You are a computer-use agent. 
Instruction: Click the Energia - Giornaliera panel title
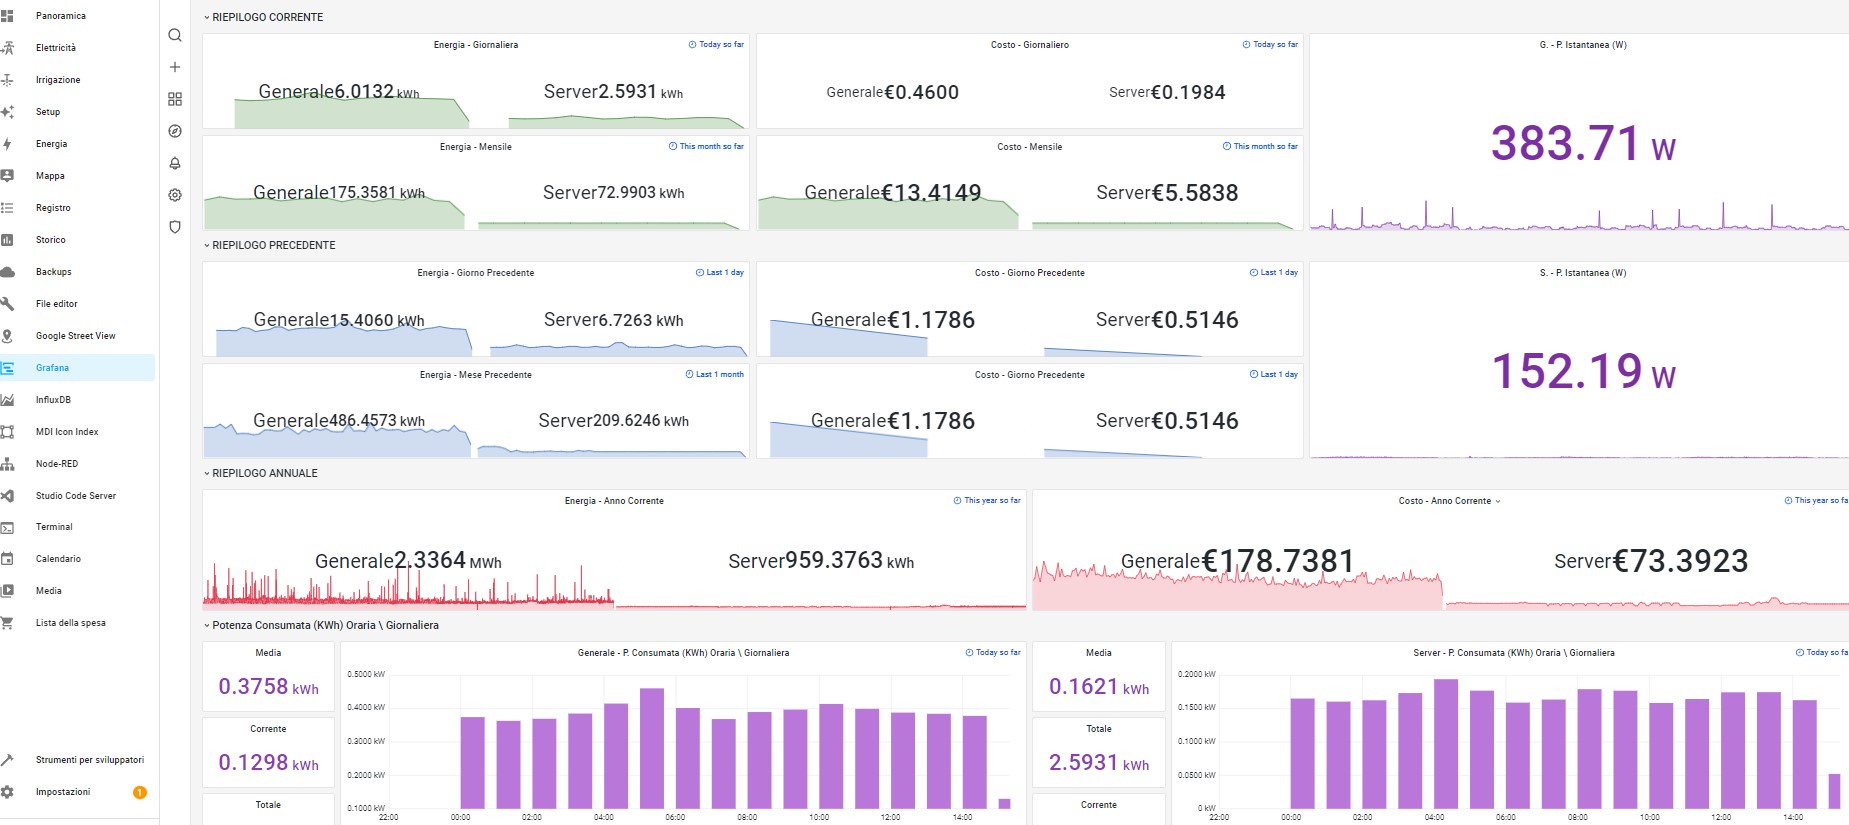475,45
